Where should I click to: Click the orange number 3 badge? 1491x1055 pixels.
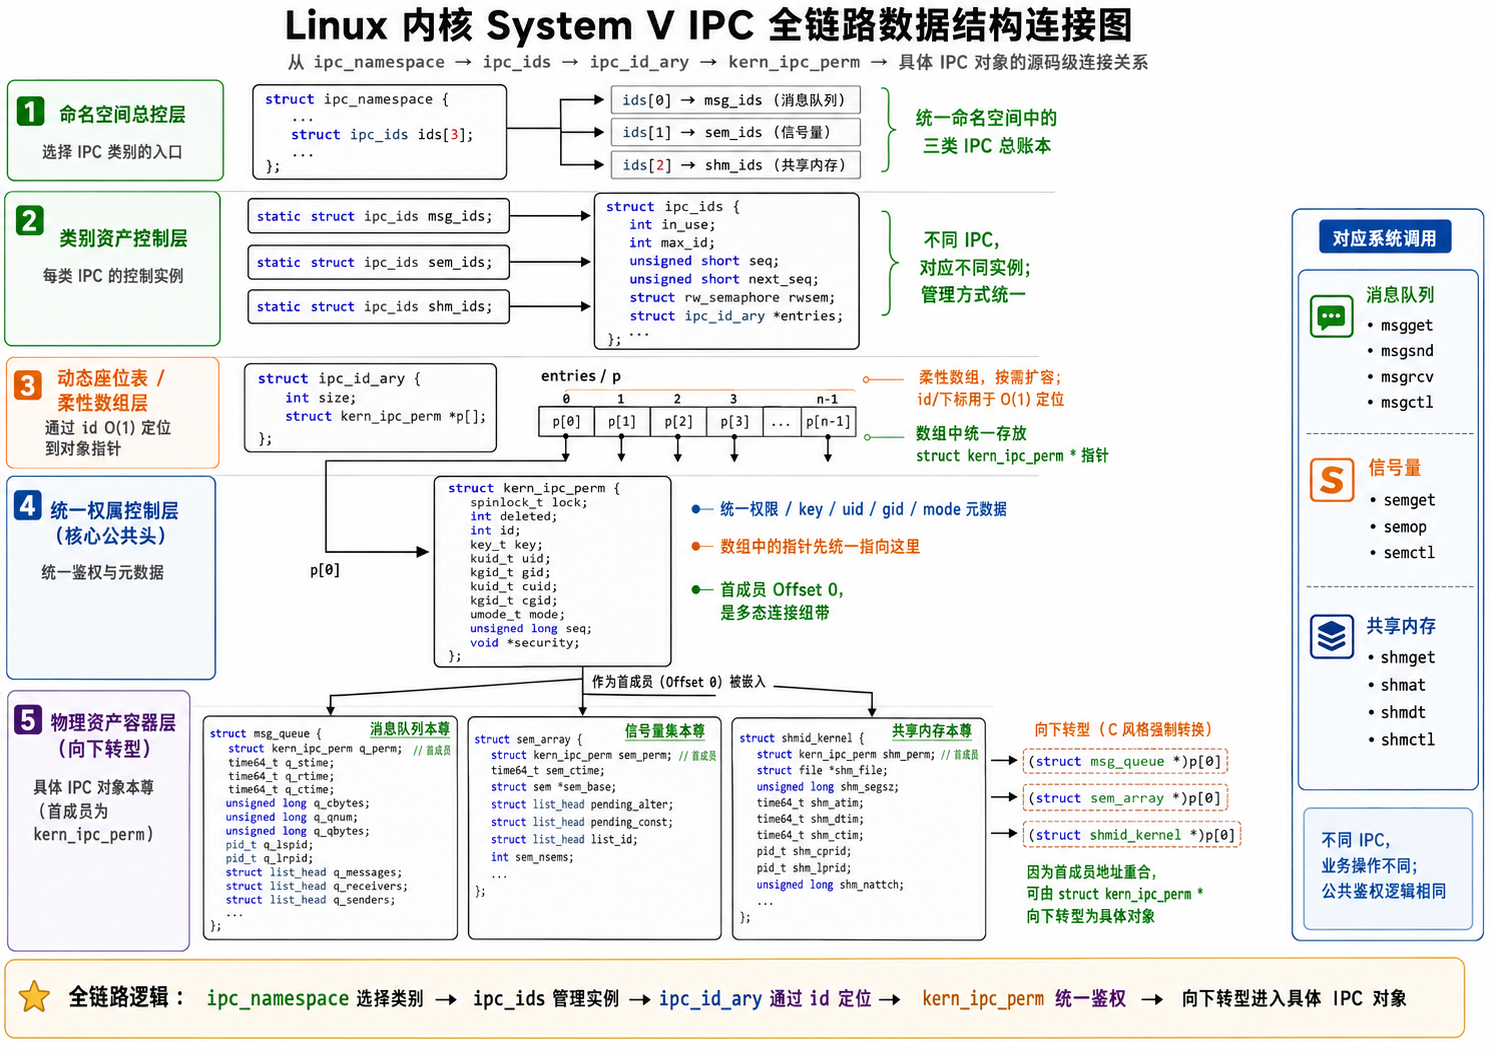tap(27, 385)
